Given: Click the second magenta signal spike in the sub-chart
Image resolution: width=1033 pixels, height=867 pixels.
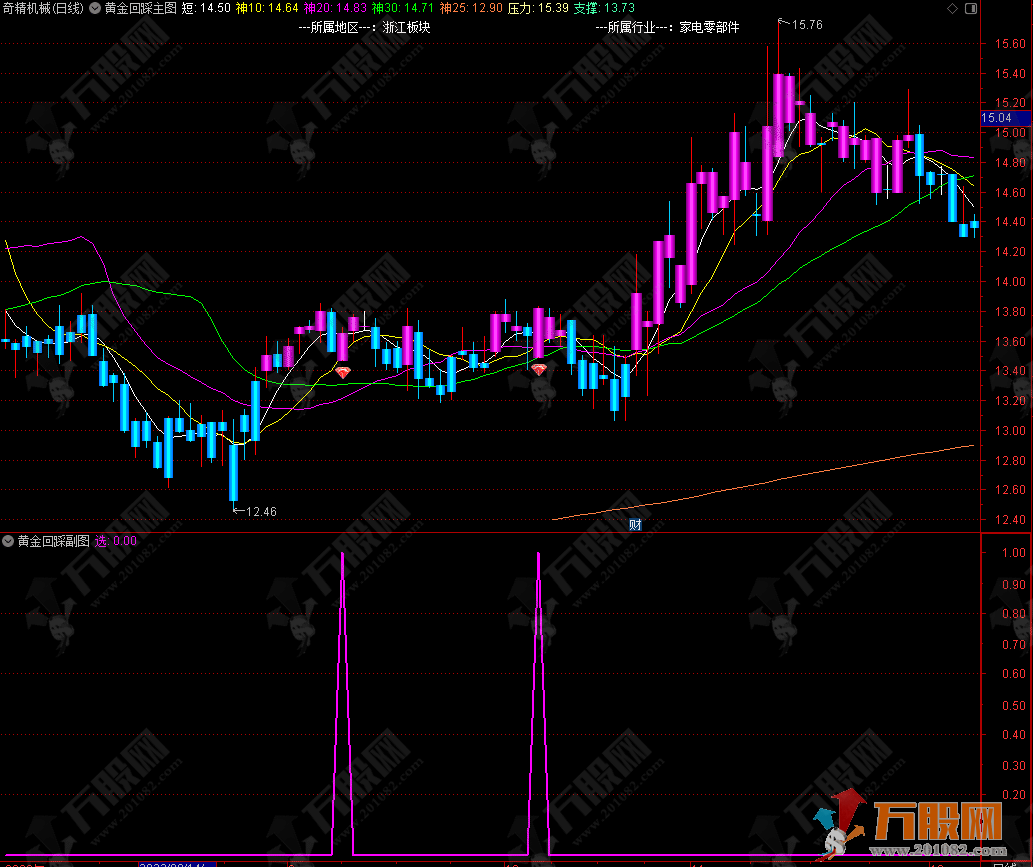Looking at the screenshot, I should coord(539,704).
